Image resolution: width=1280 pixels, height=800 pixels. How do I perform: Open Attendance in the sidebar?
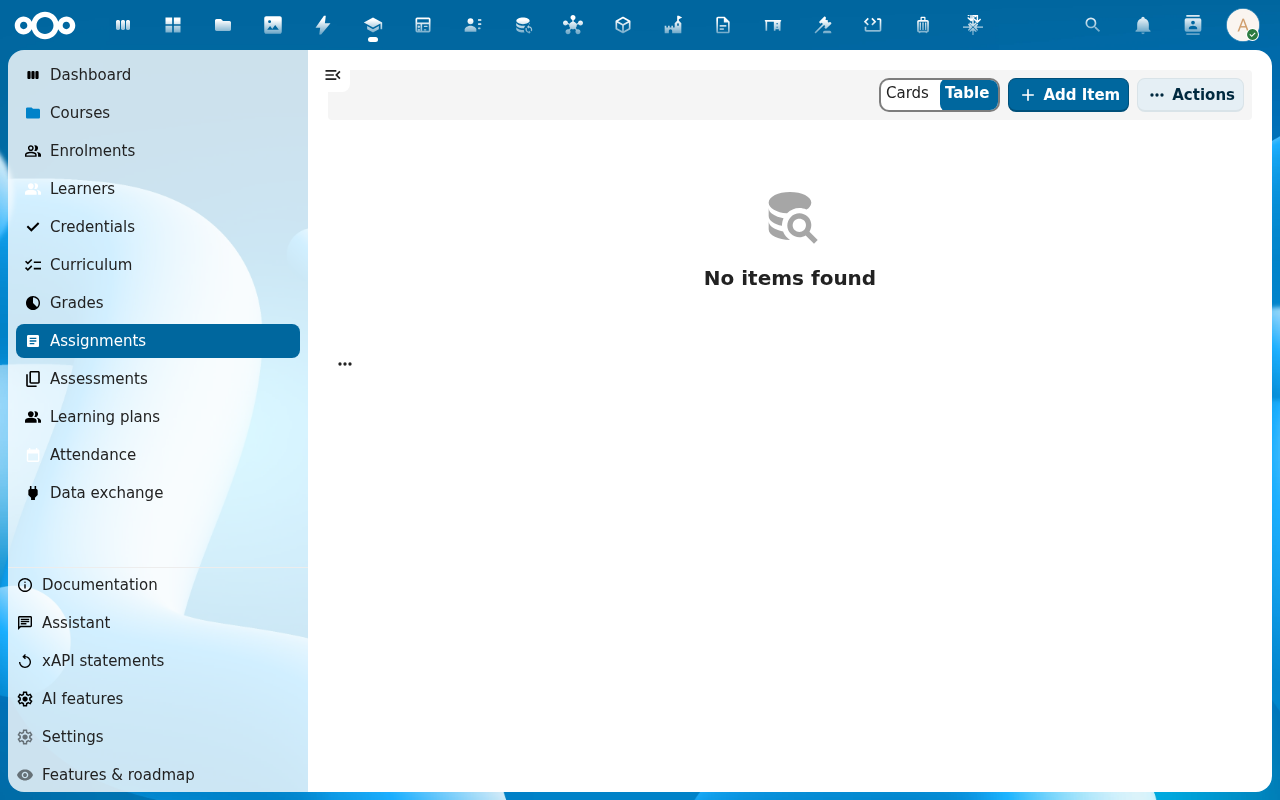158,455
